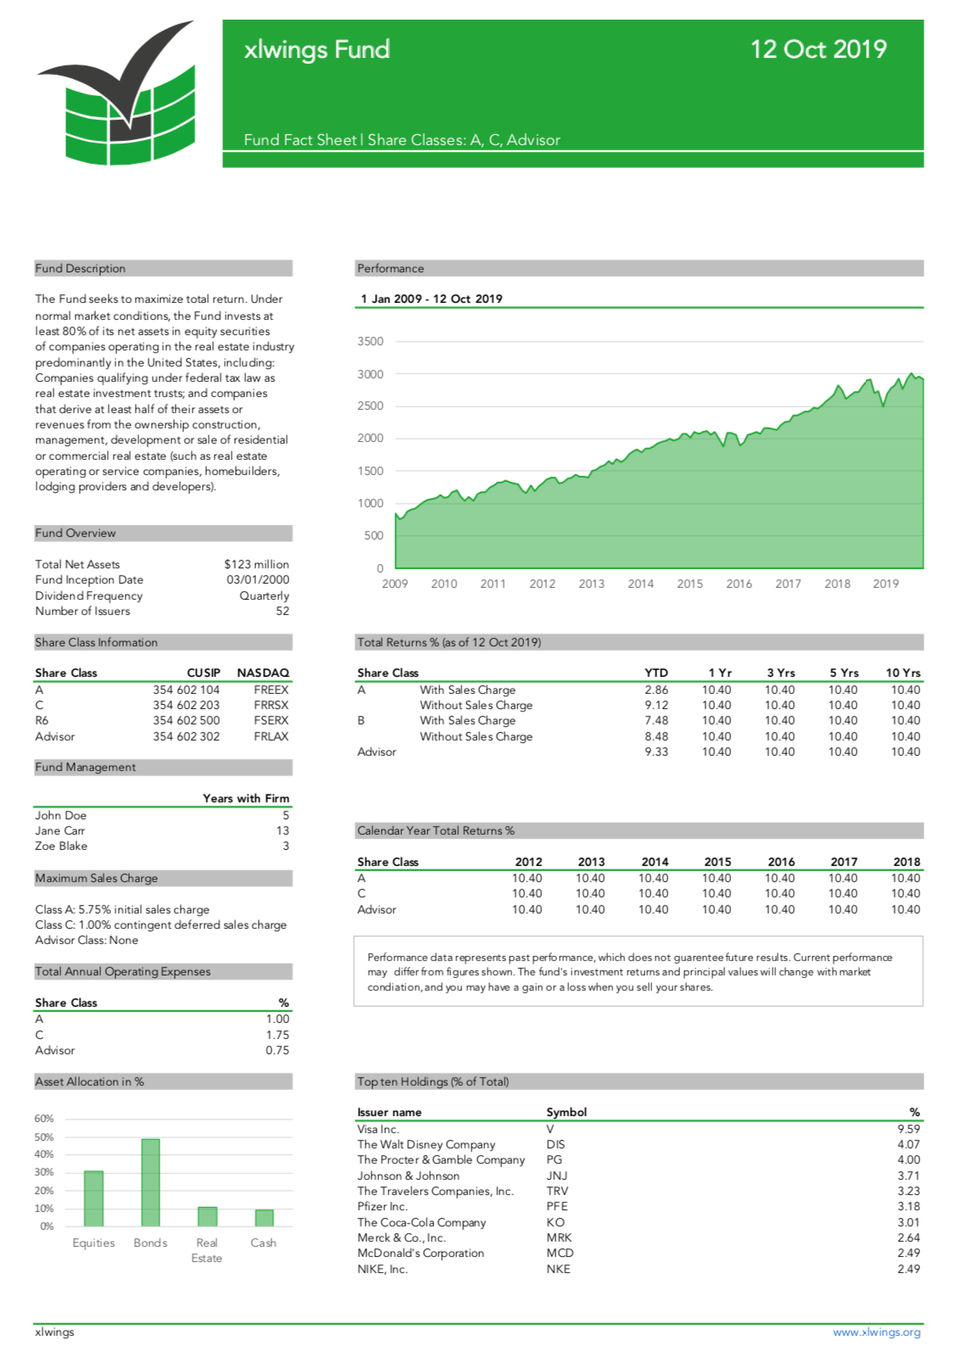Select the symbol NKE in holdings

[x=558, y=1269]
